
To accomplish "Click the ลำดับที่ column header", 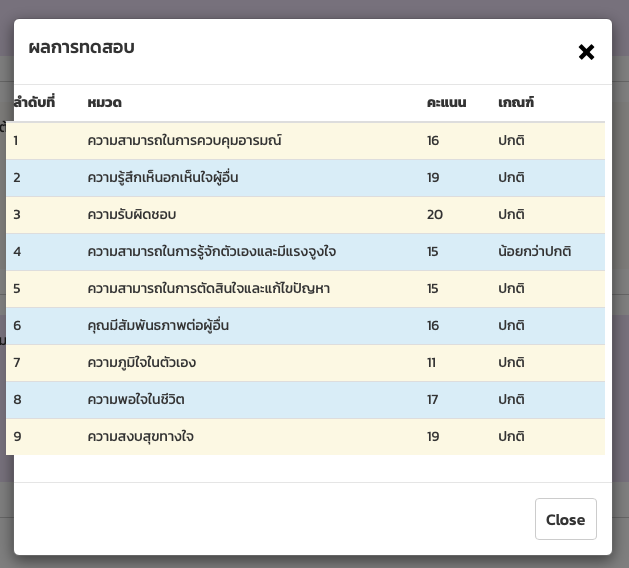I will click(34, 102).
